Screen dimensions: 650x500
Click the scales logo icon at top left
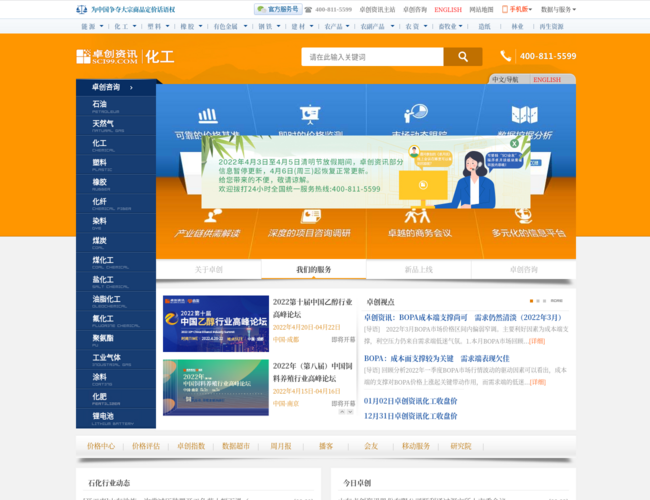[82, 9]
